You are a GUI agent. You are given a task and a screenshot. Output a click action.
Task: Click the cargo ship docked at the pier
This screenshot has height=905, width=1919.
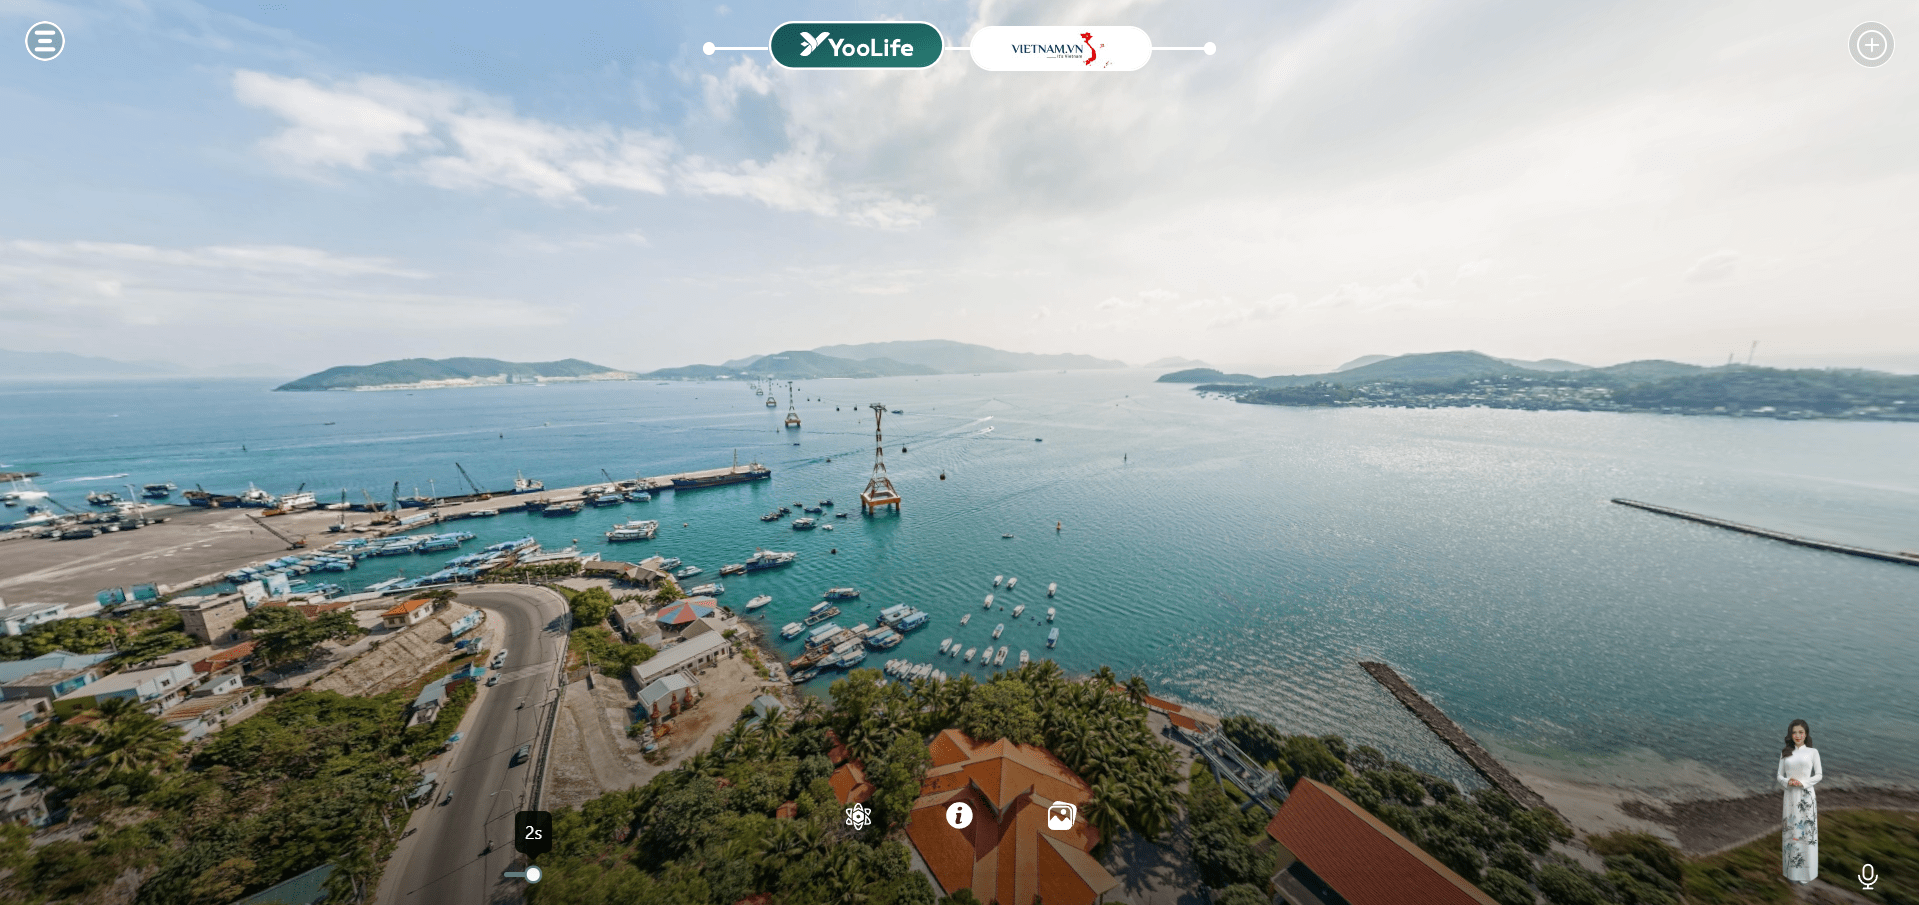pyautogui.click(x=720, y=477)
